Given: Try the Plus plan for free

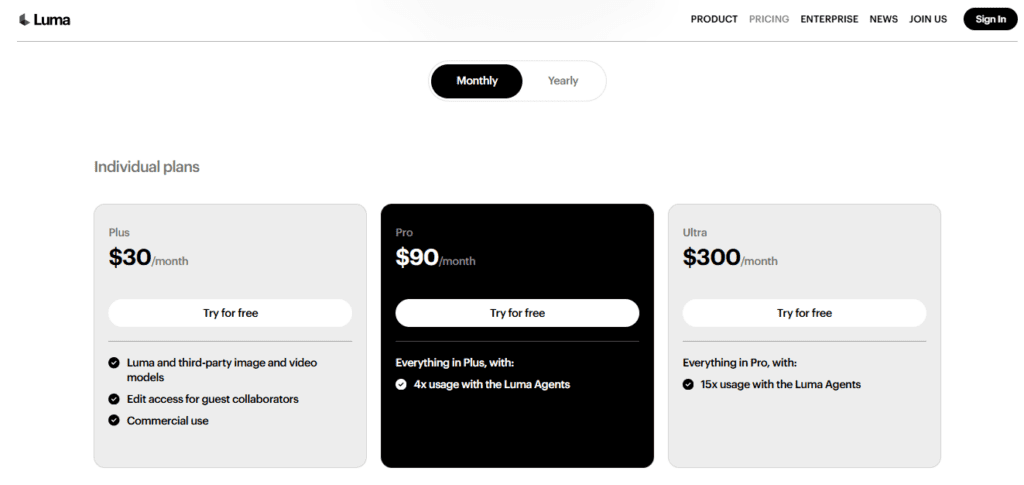Looking at the screenshot, I should [x=230, y=313].
